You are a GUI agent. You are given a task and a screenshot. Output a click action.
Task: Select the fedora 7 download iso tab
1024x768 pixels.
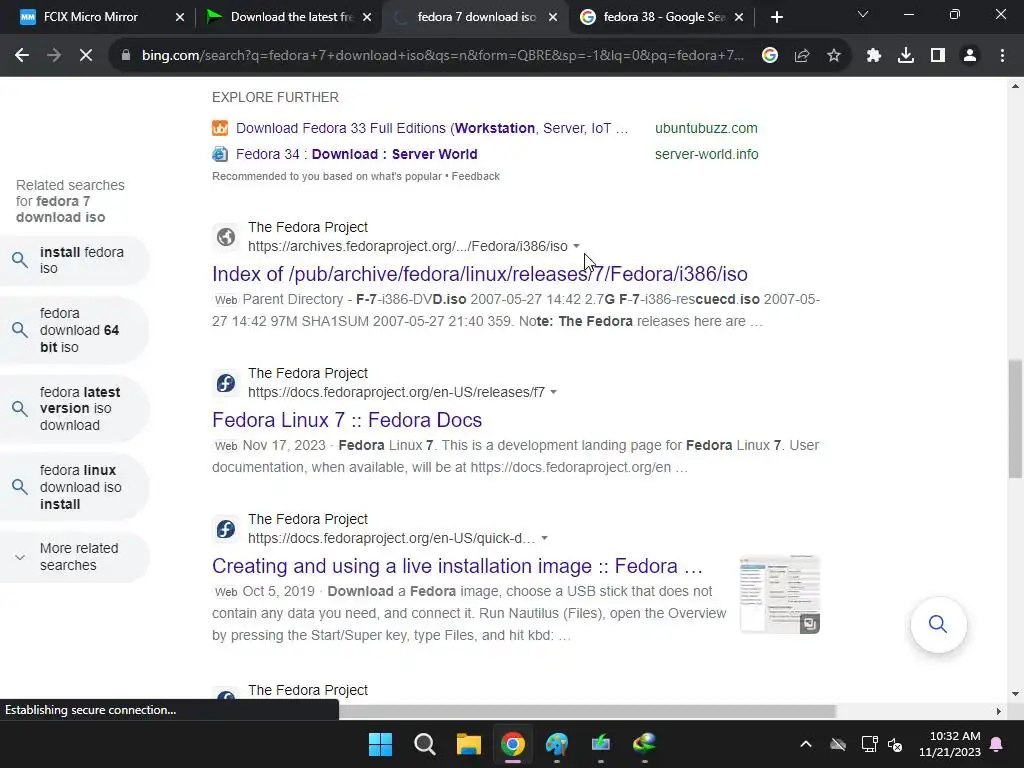click(477, 17)
